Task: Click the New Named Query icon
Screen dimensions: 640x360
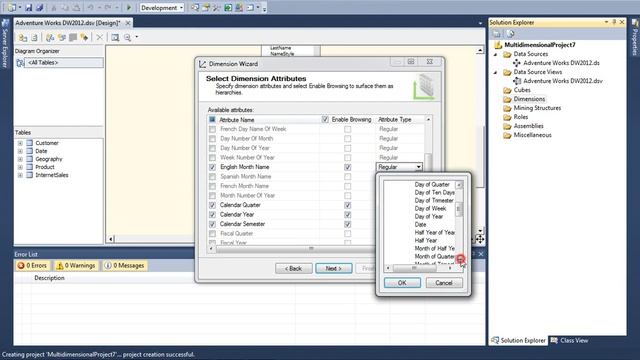Action: [62, 38]
